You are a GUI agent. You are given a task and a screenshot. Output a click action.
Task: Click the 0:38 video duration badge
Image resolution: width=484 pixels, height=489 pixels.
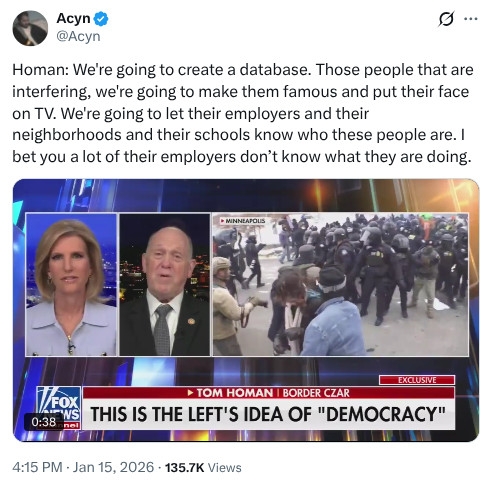pos(44,422)
